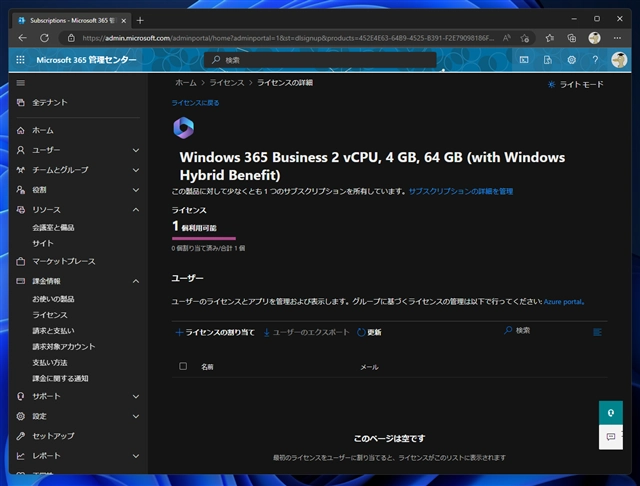This screenshot has width=640, height=486.
Task: Open settings gear in admin header
Action: (571, 60)
